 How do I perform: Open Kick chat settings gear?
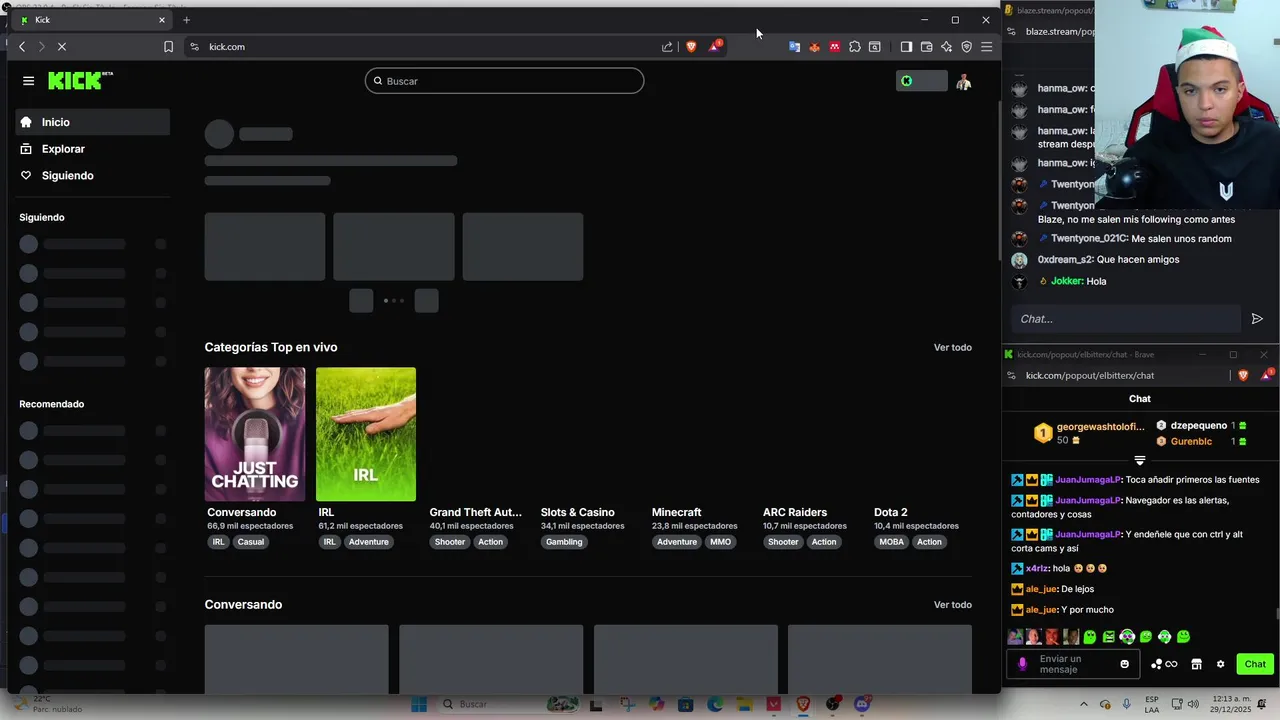coord(1220,664)
